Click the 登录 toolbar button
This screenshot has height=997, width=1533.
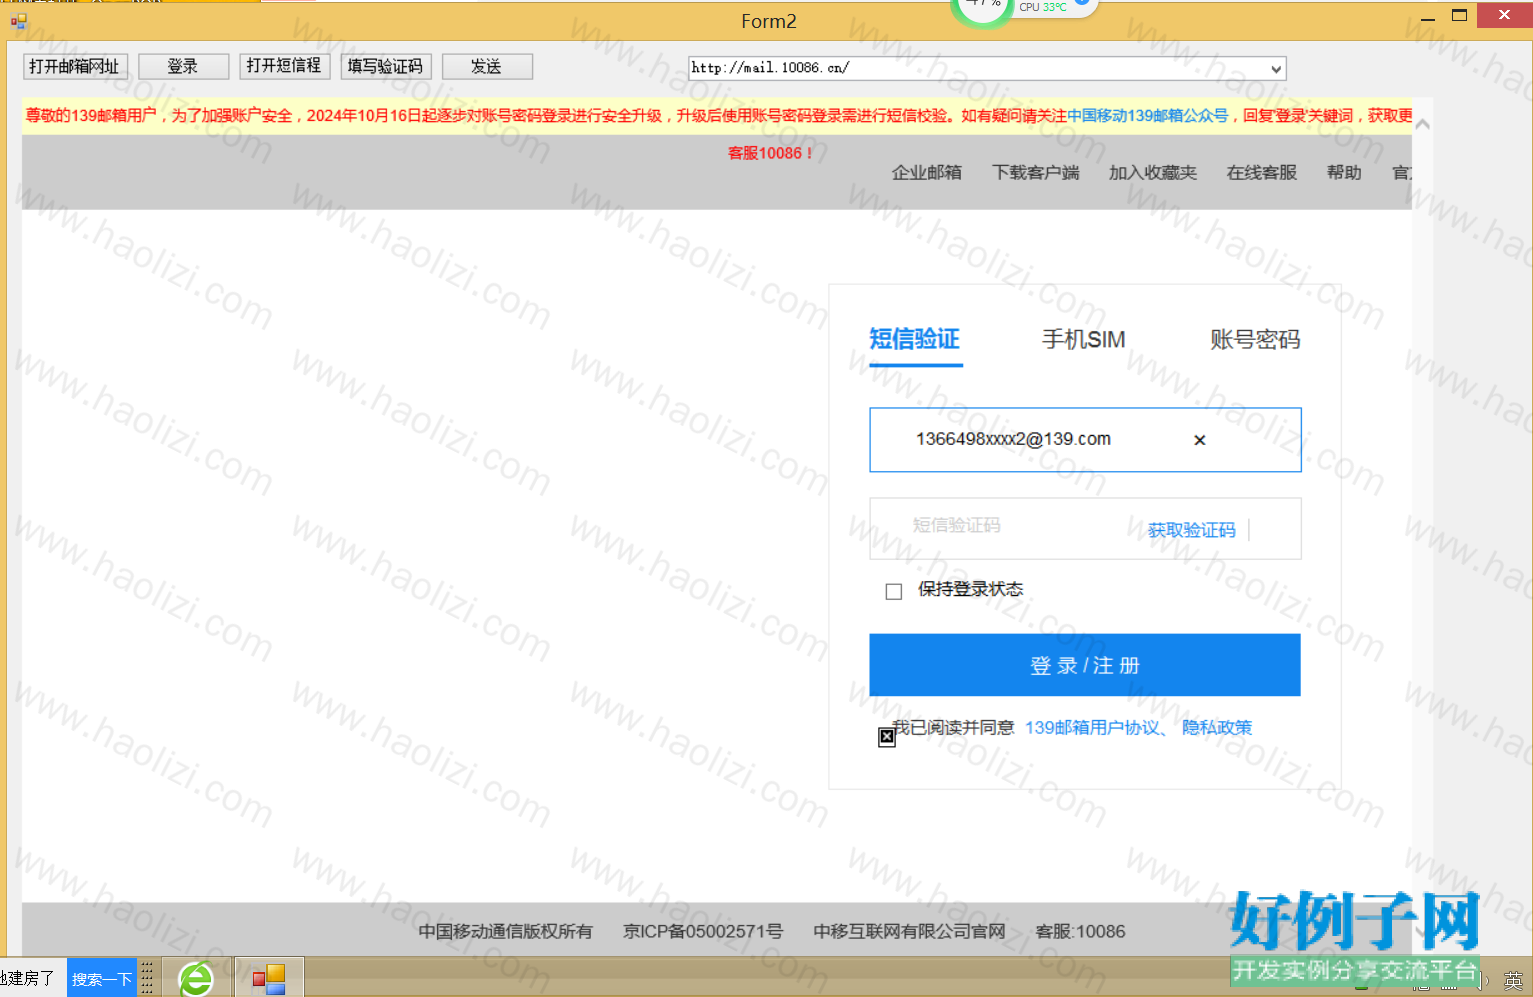(x=183, y=66)
